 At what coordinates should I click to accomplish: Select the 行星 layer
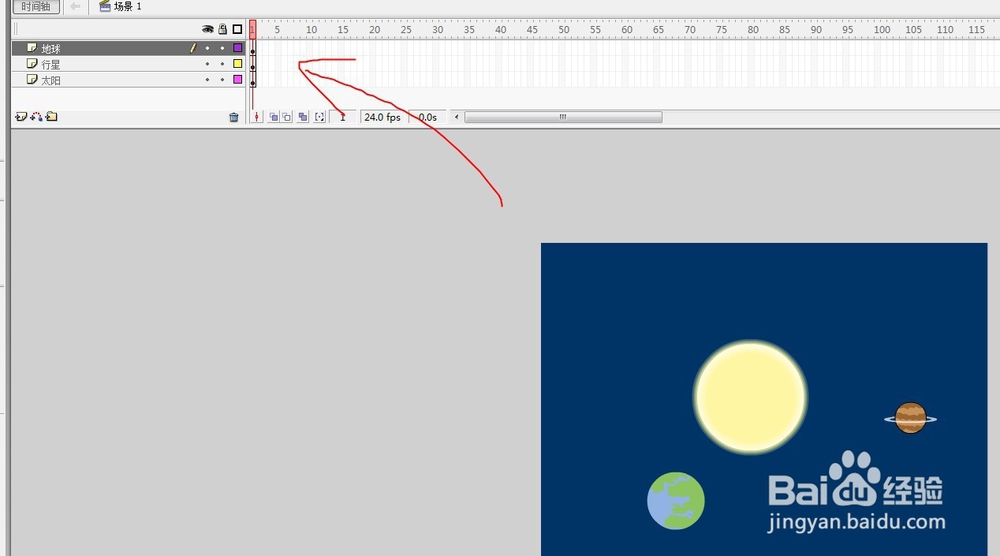point(128,64)
